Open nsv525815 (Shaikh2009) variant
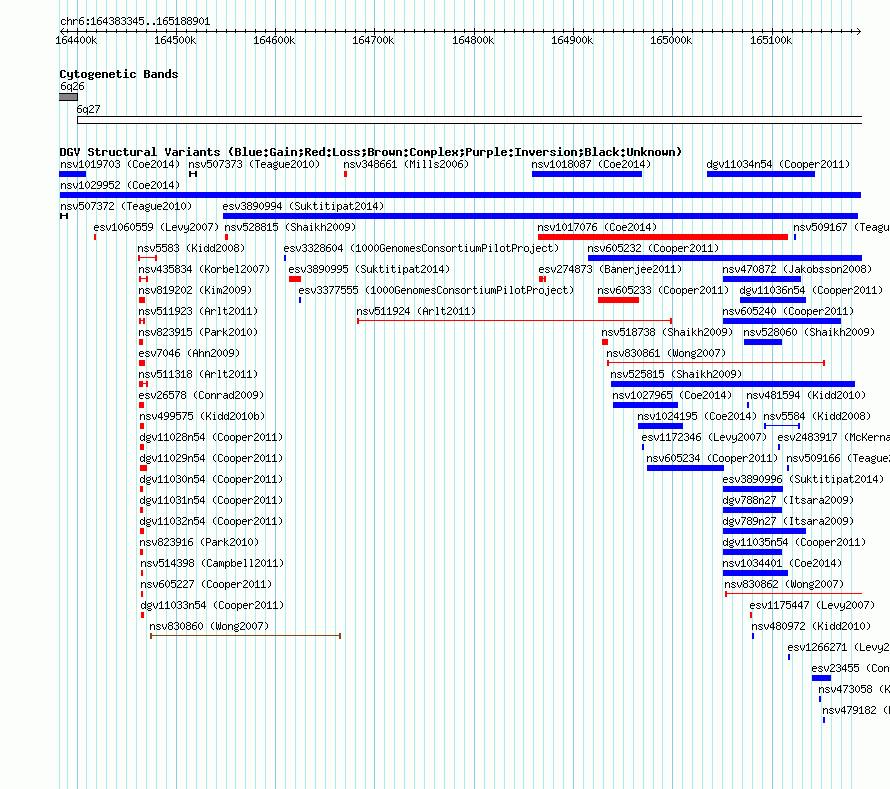Viewport: 890px width, 789px height. click(x=676, y=374)
